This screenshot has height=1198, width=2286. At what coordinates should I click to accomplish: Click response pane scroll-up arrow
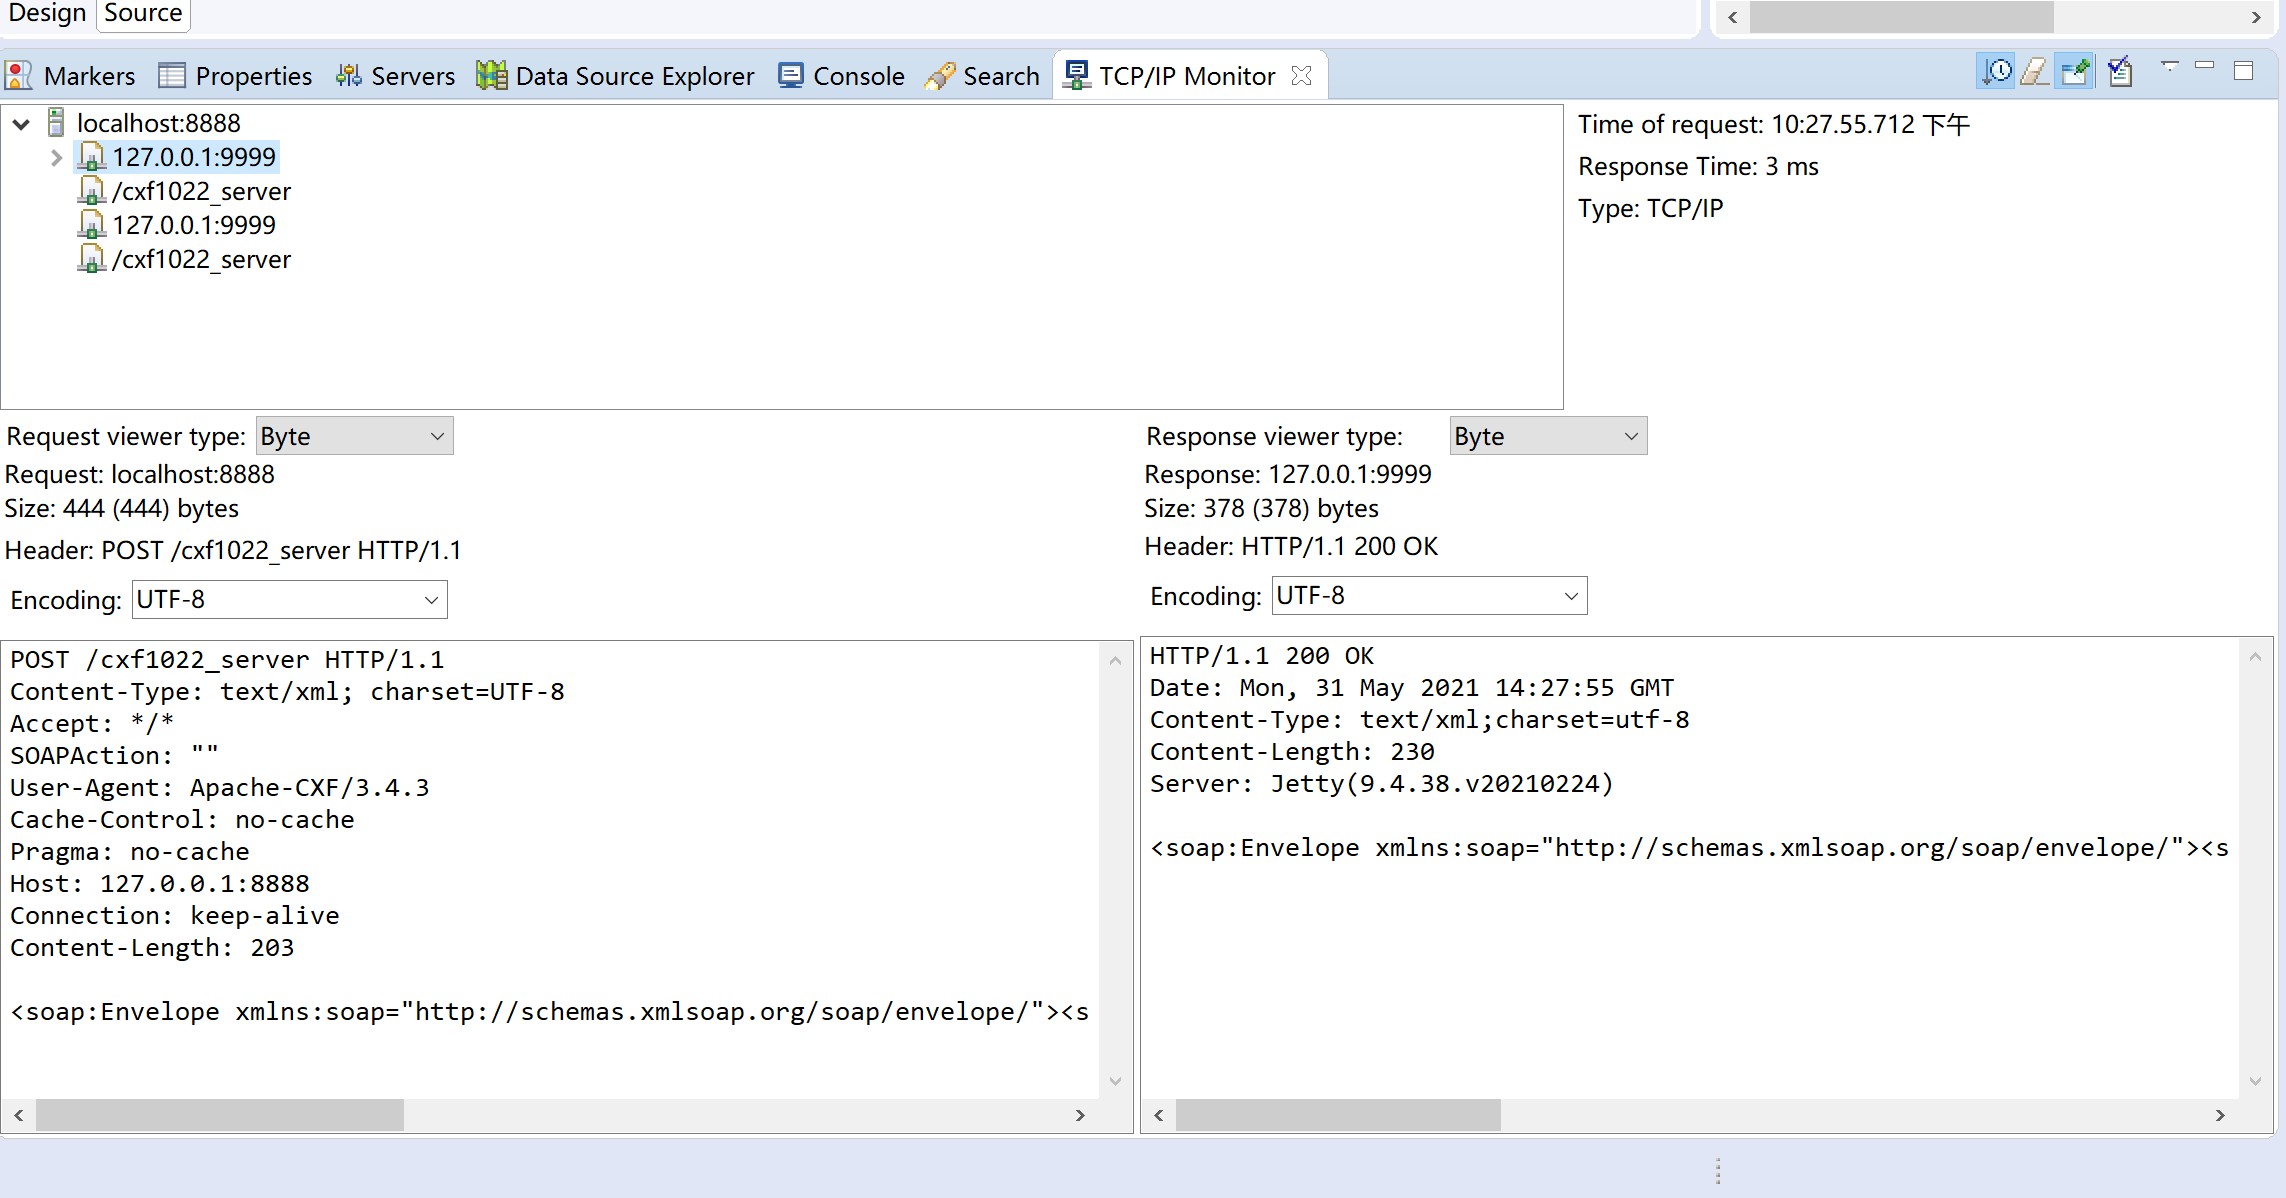[x=2255, y=657]
